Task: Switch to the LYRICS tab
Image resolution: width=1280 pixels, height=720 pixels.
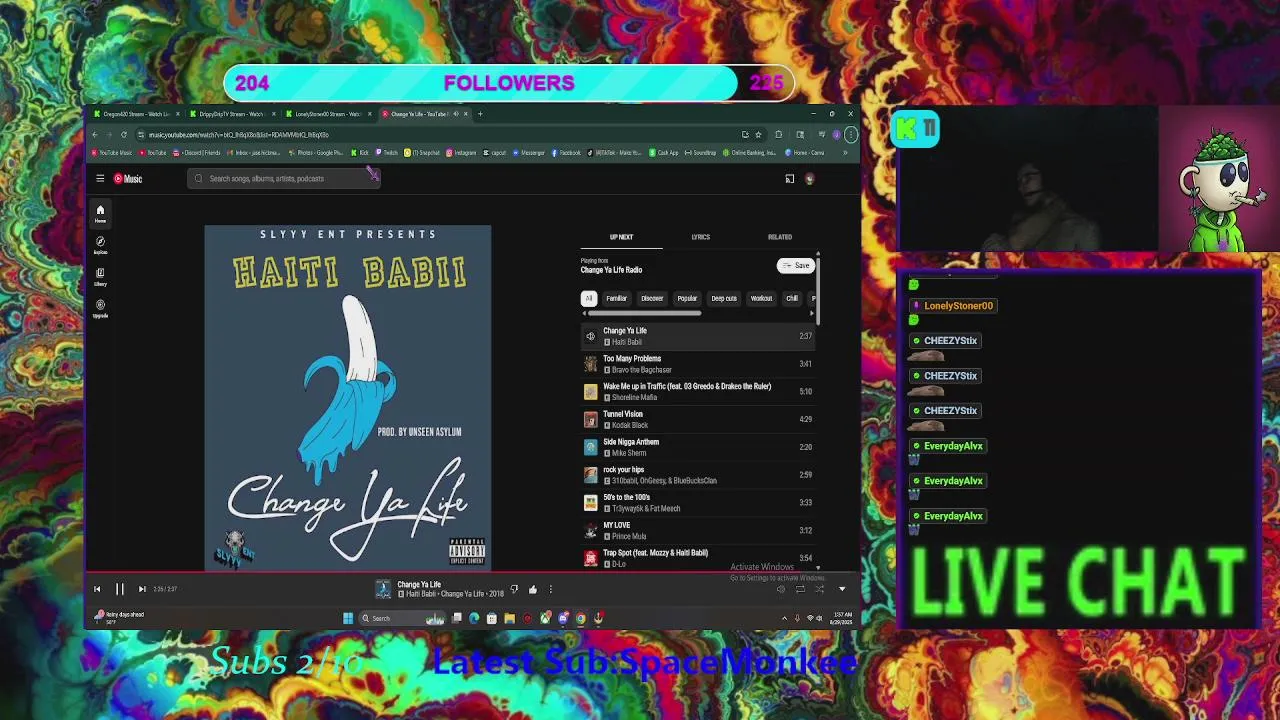Action: 700,237
